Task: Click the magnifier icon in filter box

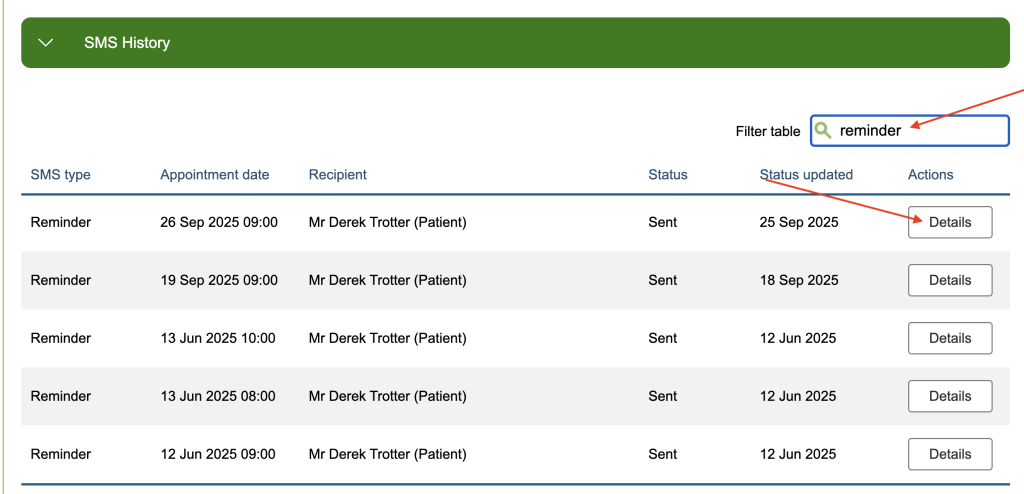Action: [x=823, y=130]
